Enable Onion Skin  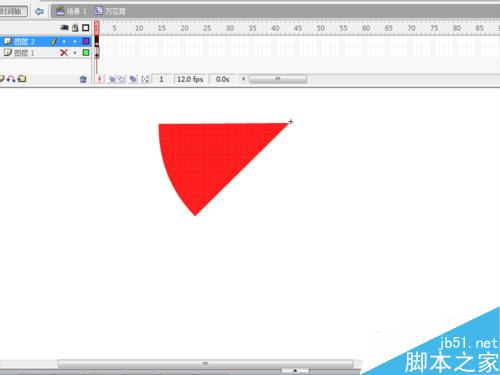[x=112, y=79]
